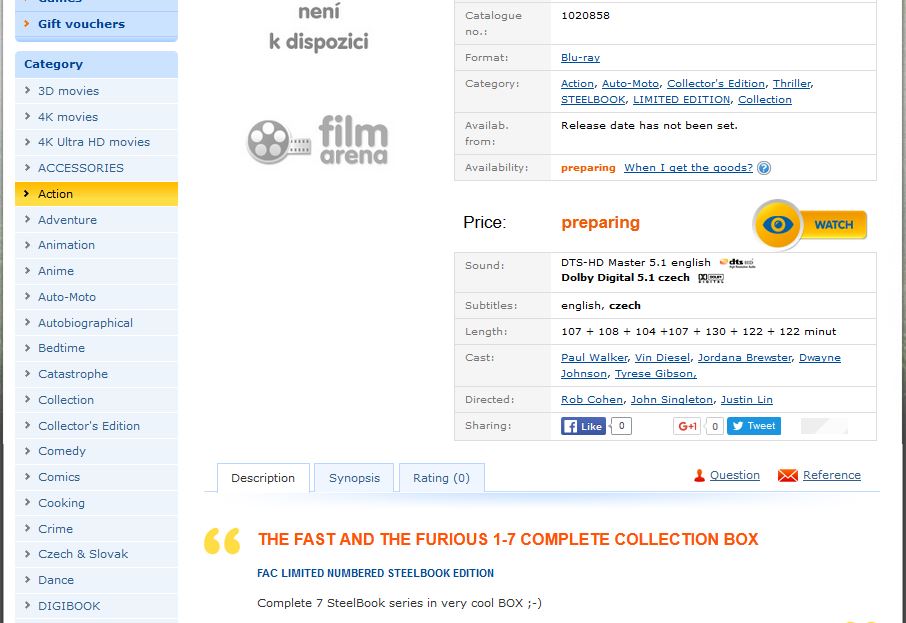
Task: Switch to the Synopsis tab
Action: tap(354, 478)
